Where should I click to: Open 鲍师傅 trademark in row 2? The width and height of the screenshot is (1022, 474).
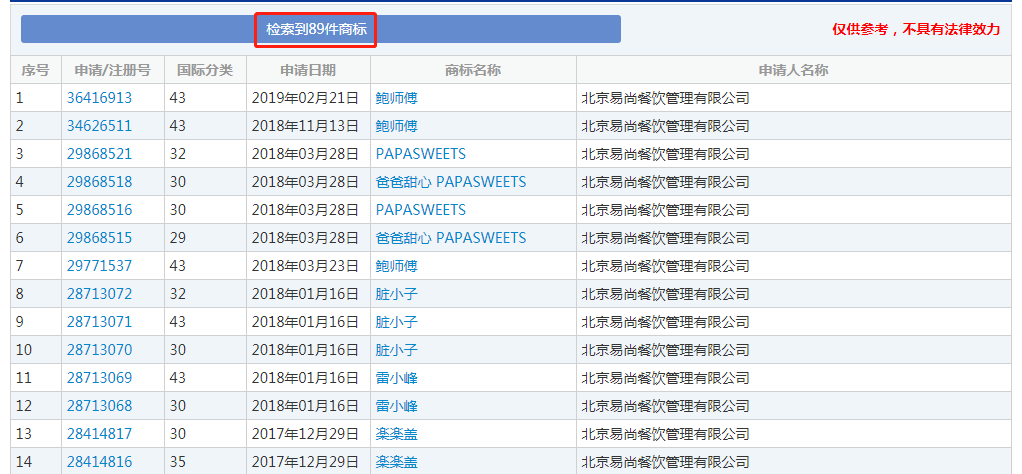click(396, 126)
